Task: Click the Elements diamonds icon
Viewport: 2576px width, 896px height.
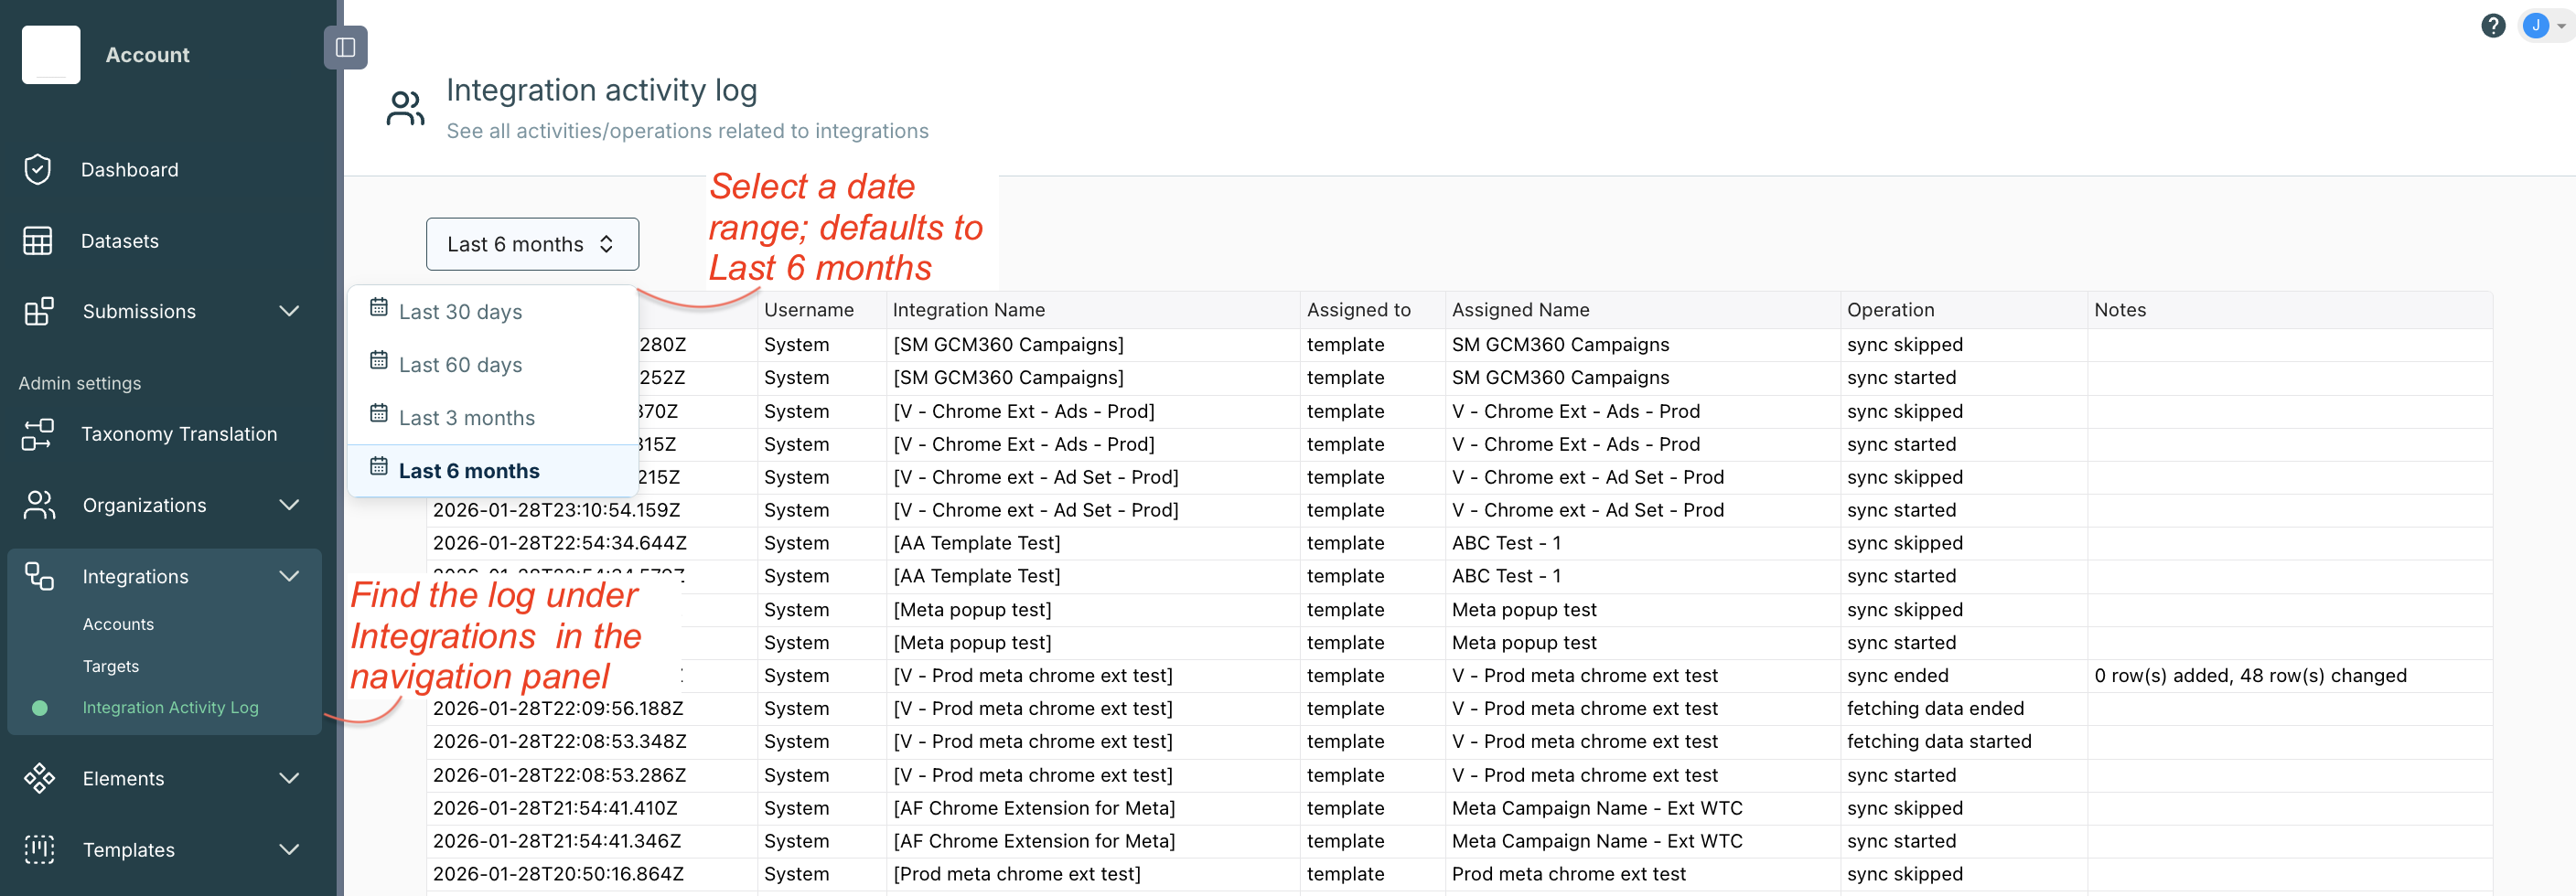Action: (39, 778)
